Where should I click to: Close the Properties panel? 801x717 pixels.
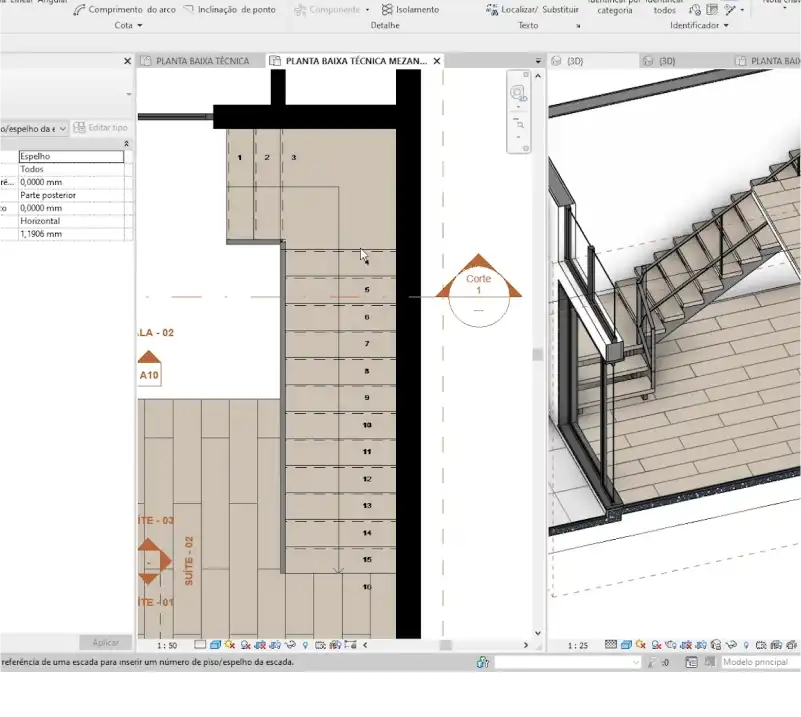[128, 61]
